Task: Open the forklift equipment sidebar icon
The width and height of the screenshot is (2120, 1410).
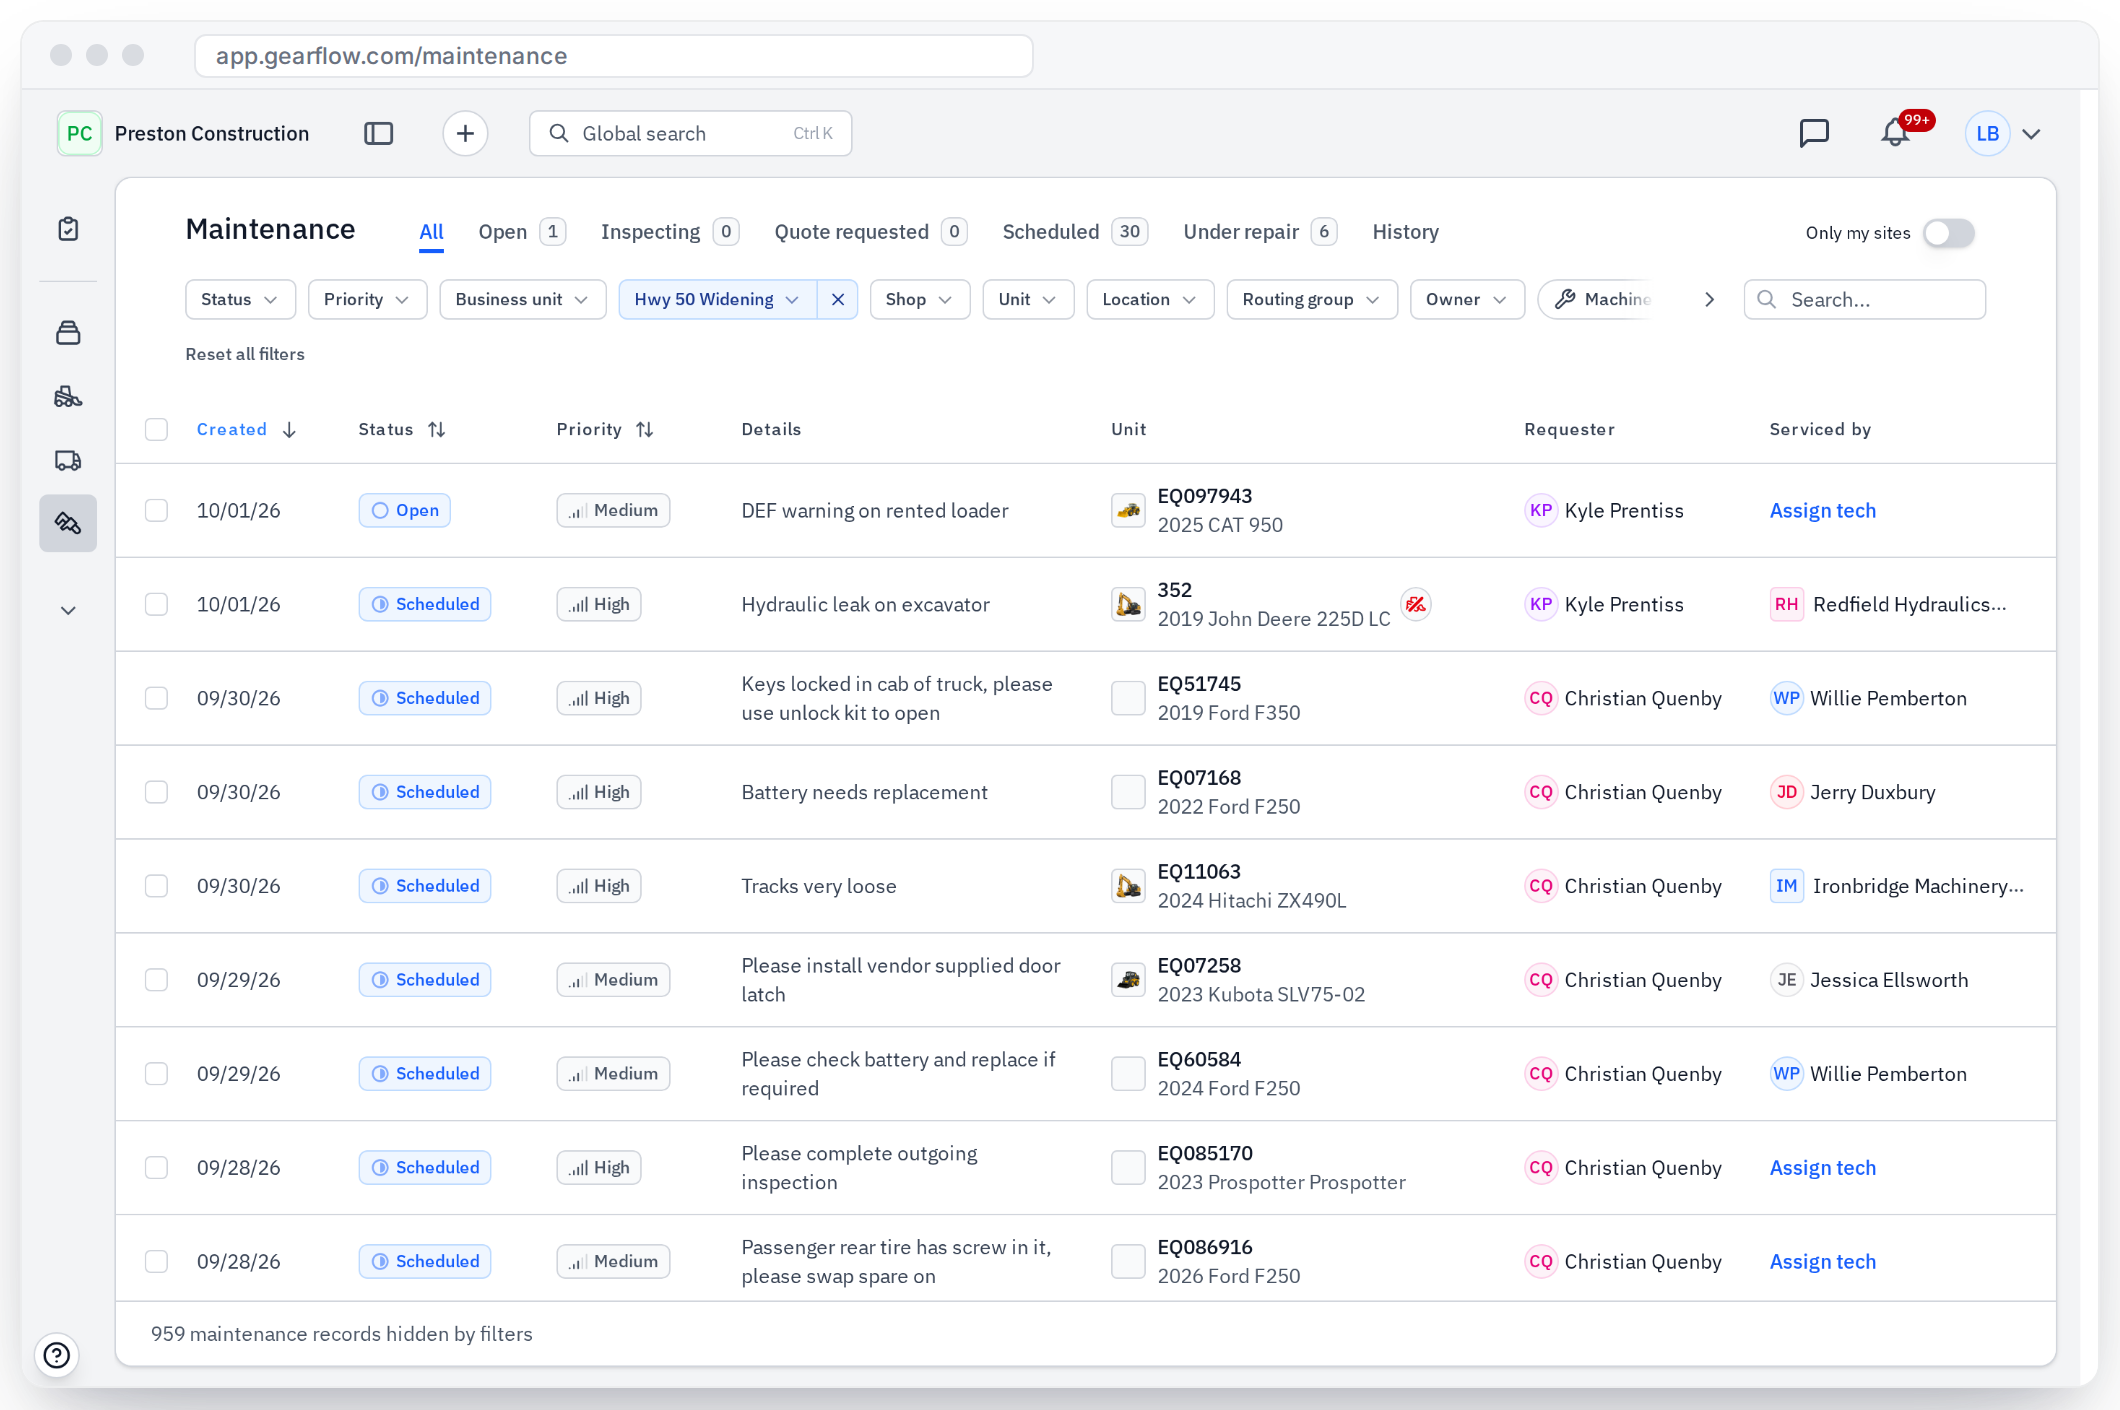Action: coord(68,397)
